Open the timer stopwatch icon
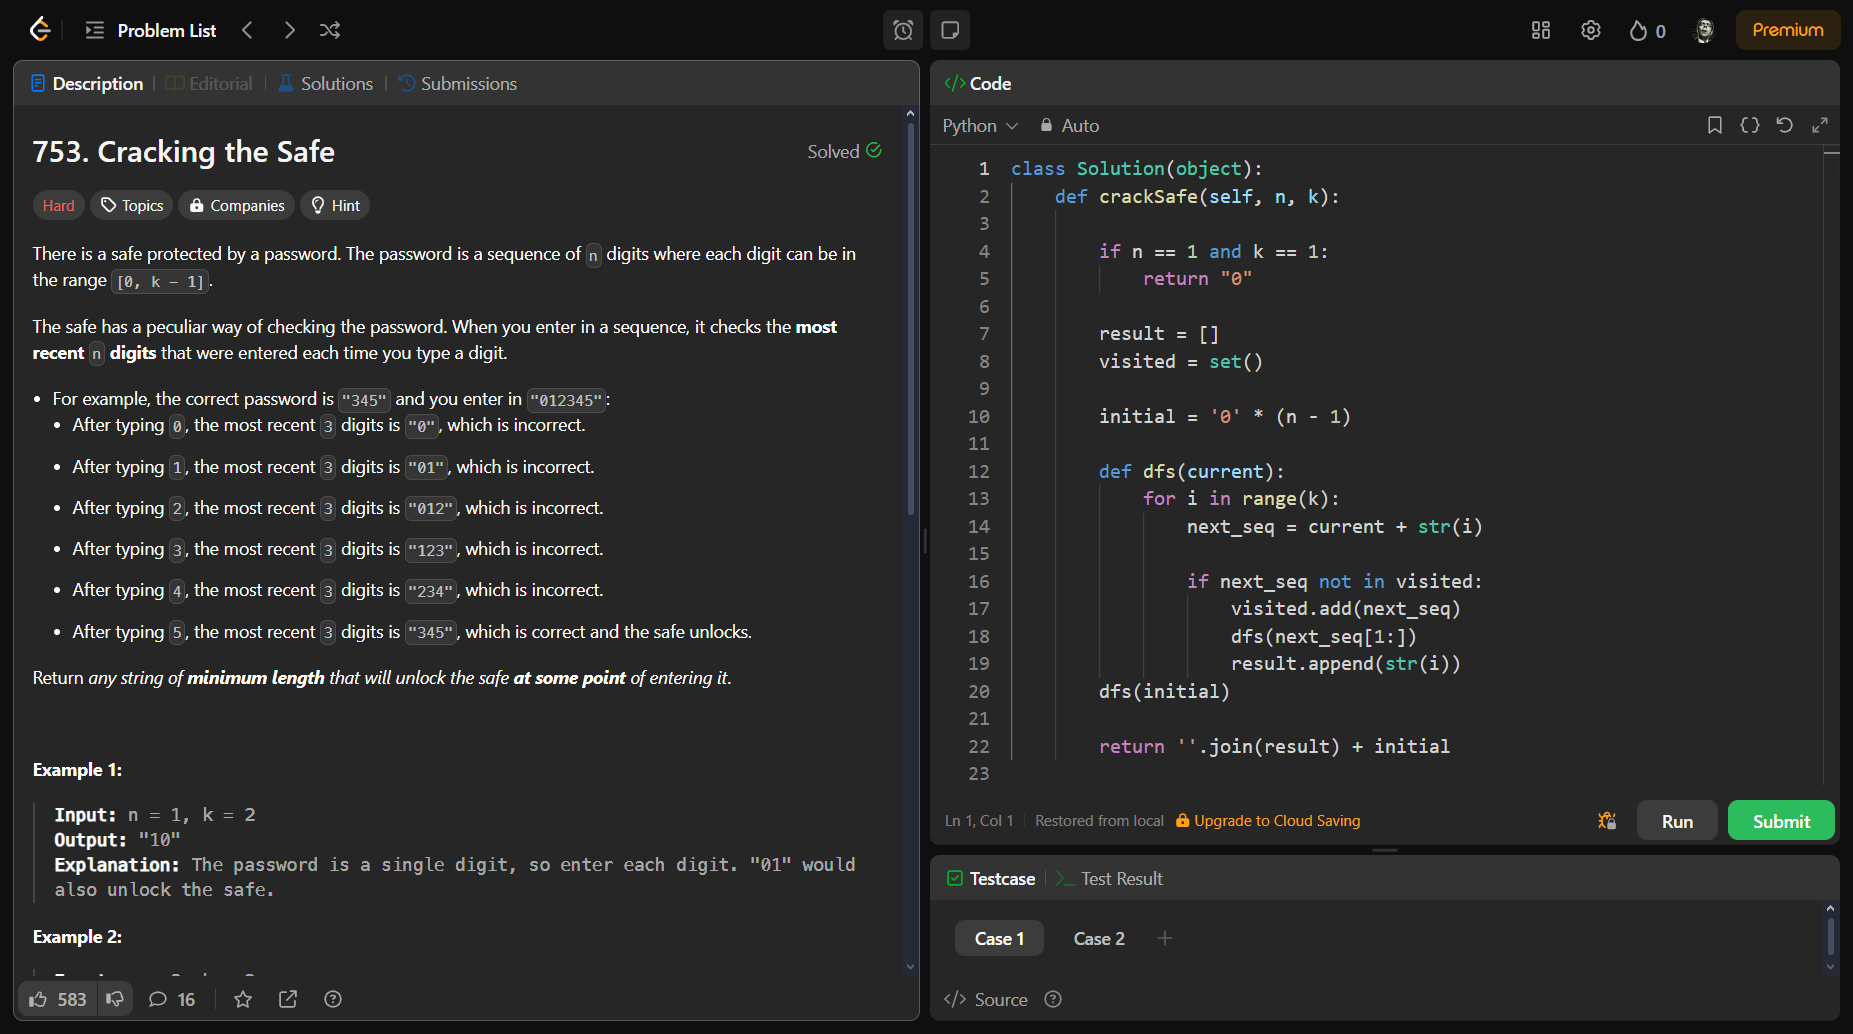Screen dimensions: 1853x1034 click(x=902, y=30)
